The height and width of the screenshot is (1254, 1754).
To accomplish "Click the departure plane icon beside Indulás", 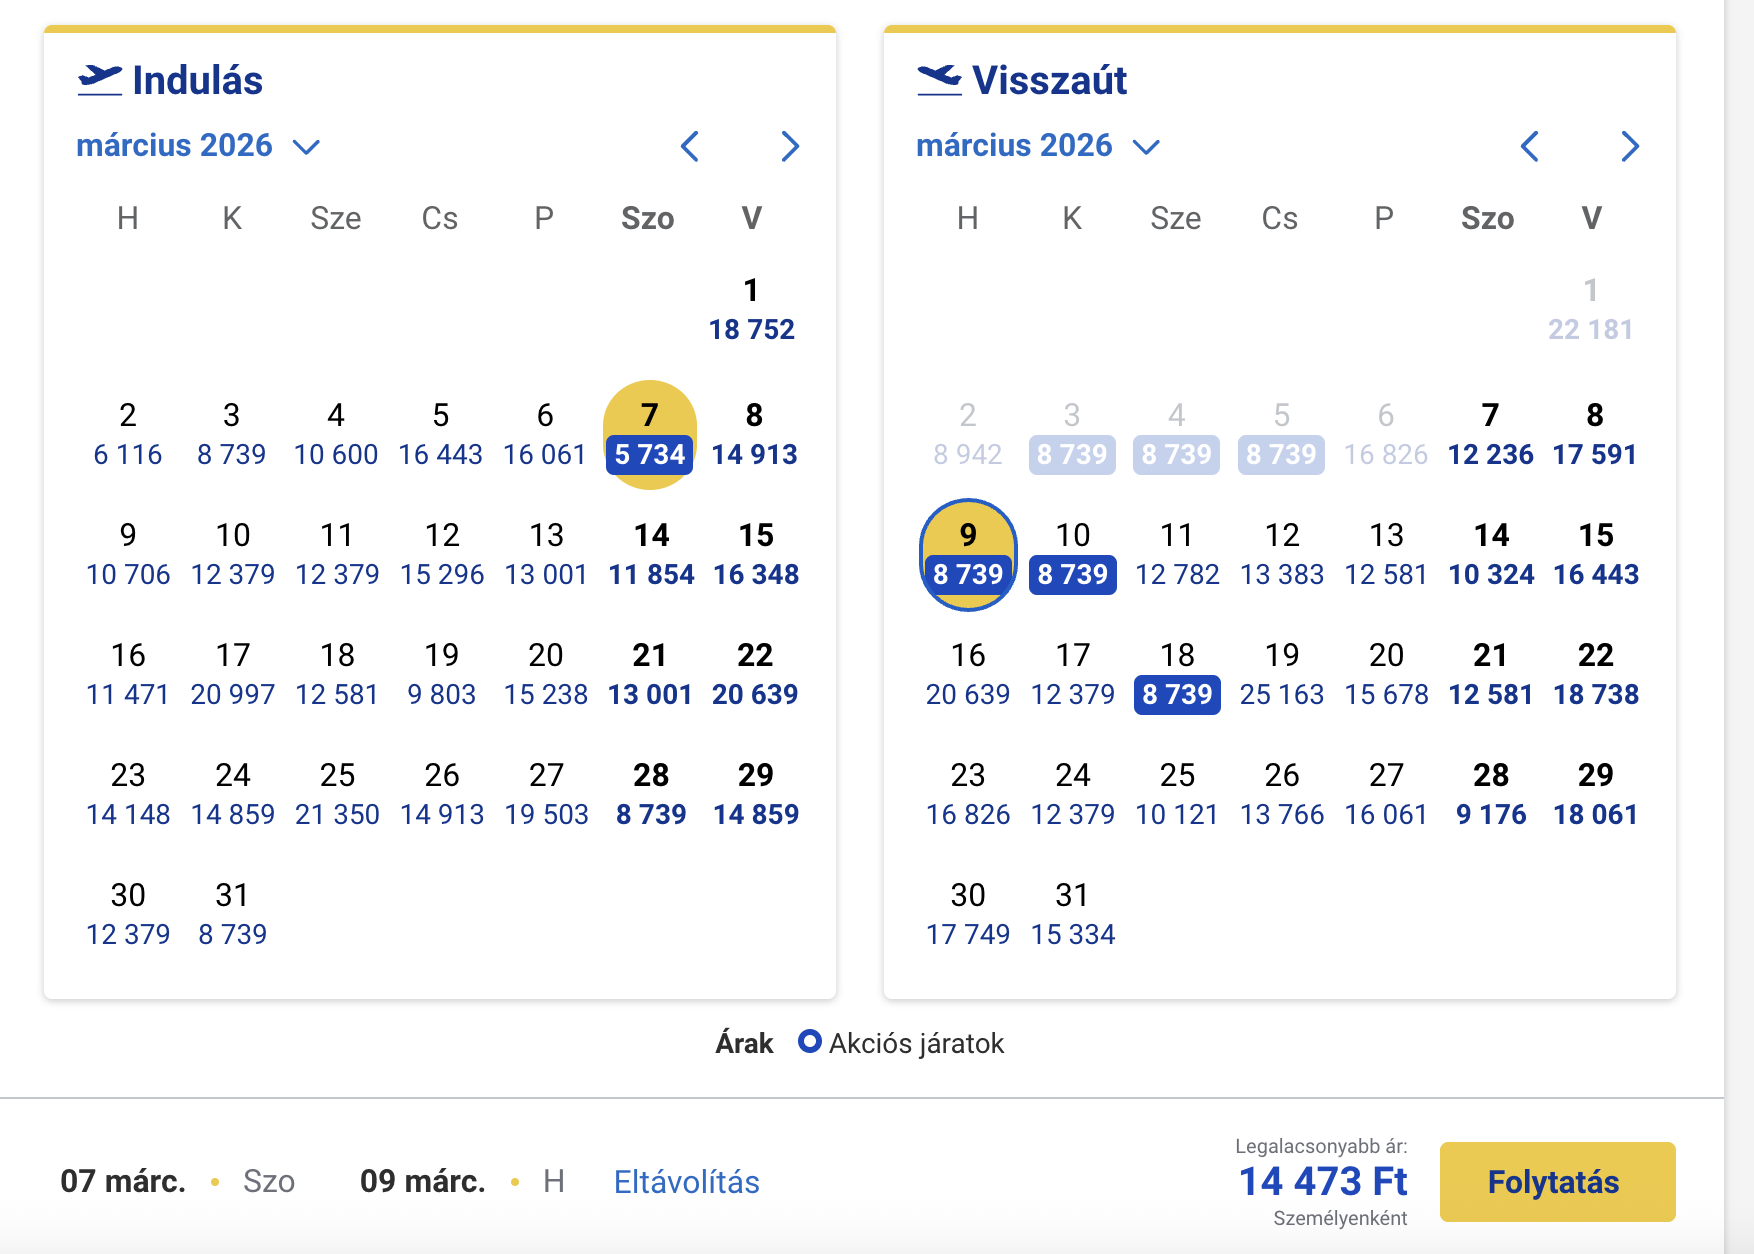I will [x=100, y=80].
